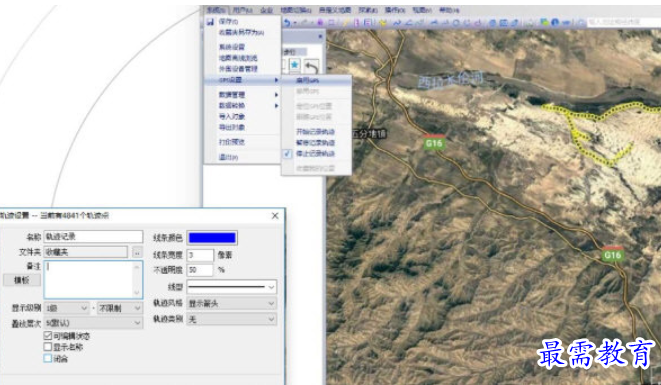The width and height of the screenshot is (661, 385).
Task: Click the 文件夹 field showing 收藏夹
Action: [86, 252]
